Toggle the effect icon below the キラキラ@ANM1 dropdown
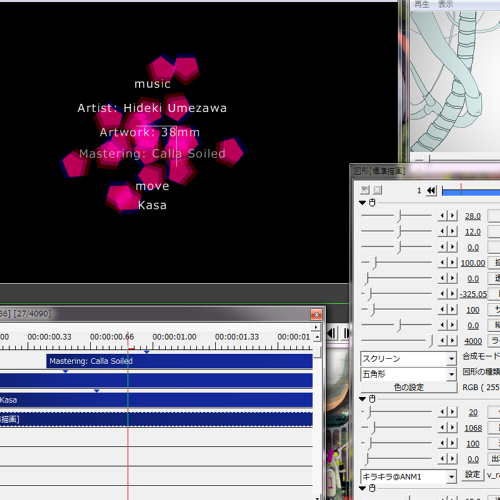Image resolution: width=500 pixels, height=500 pixels. tap(372, 488)
